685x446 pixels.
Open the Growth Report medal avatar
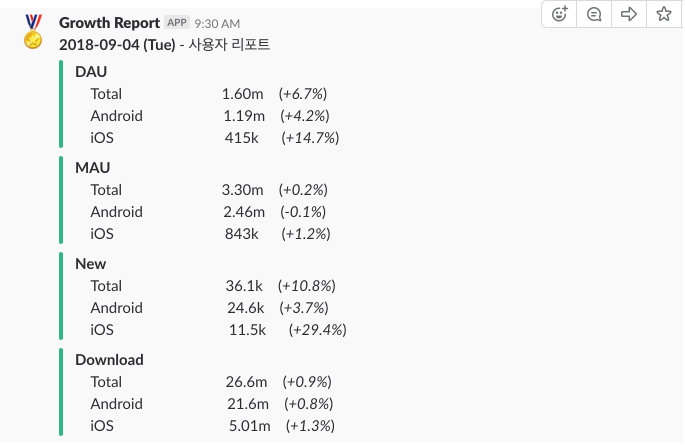tap(33, 31)
